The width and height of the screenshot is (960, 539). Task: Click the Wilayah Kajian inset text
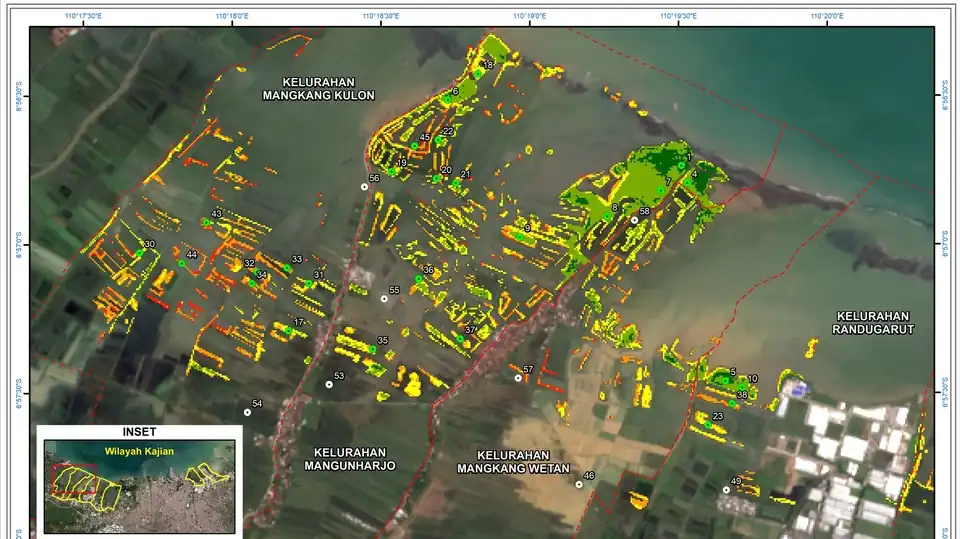(140, 451)
